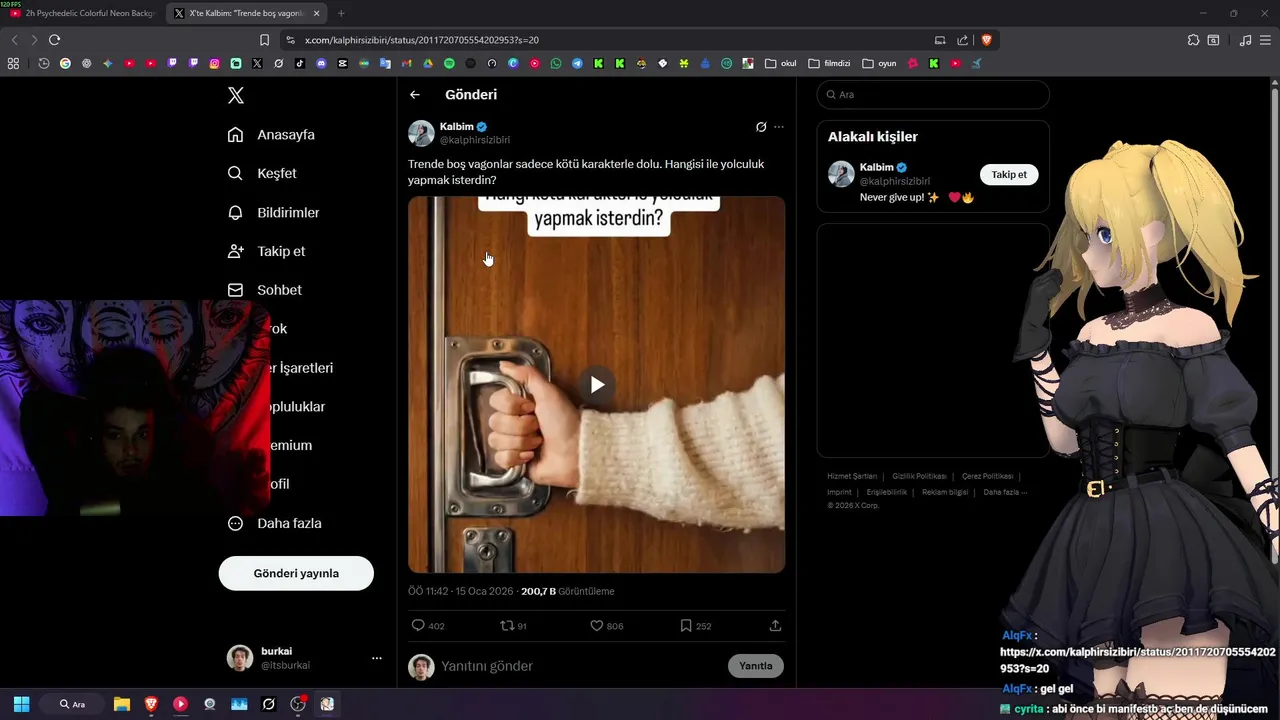Click the bookmark-this-page icon in the address bar
Image resolution: width=1280 pixels, height=720 pixels.
(x=264, y=40)
